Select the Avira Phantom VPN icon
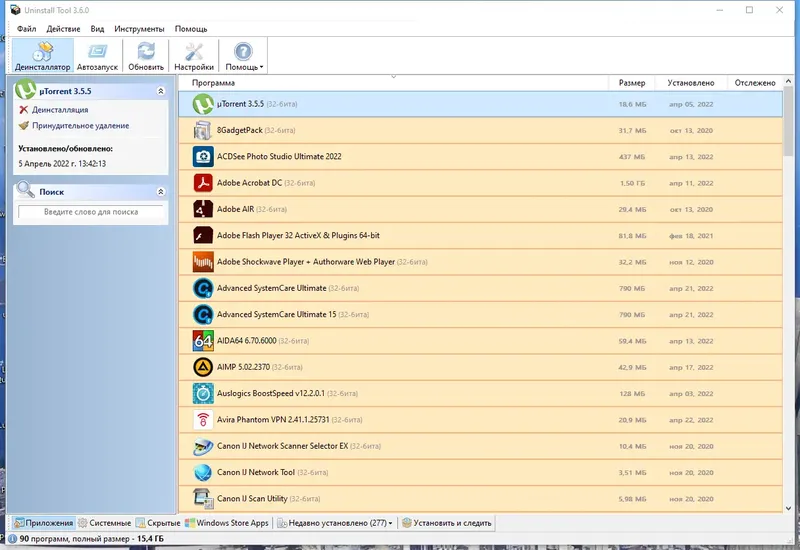The image size is (800, 550). tap(203, 420)
